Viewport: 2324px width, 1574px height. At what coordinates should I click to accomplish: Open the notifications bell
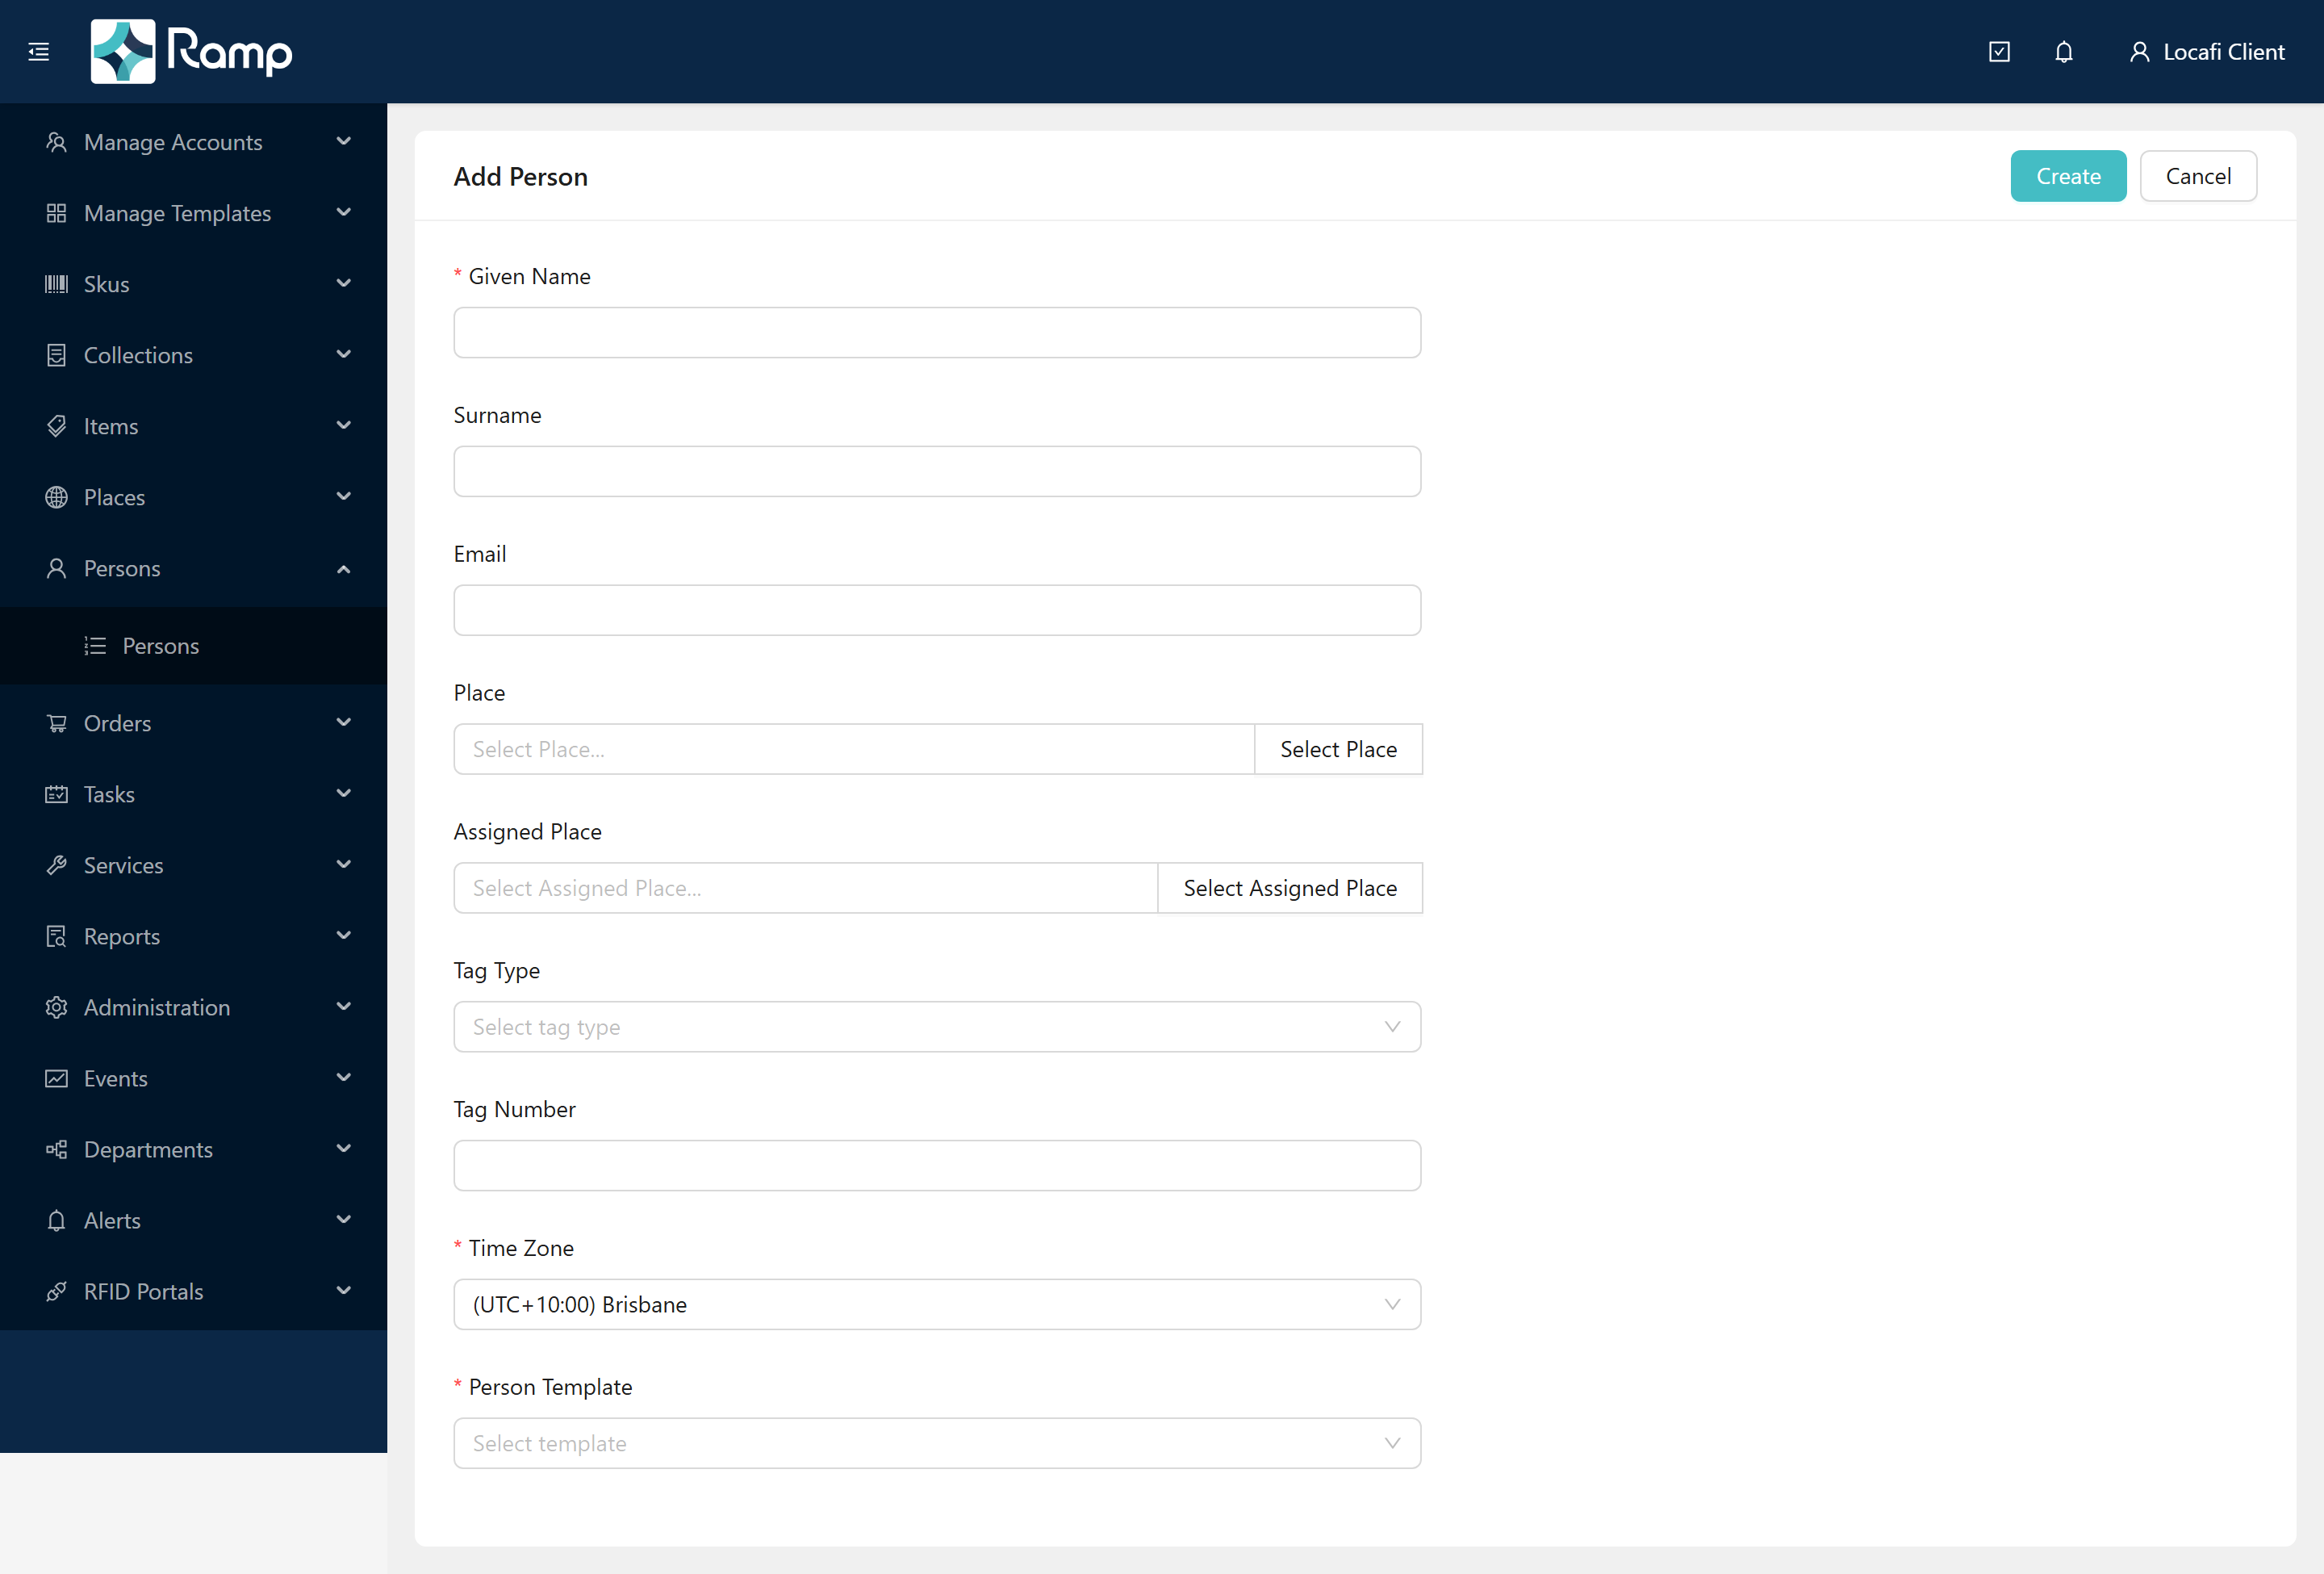click(2064, 52)
